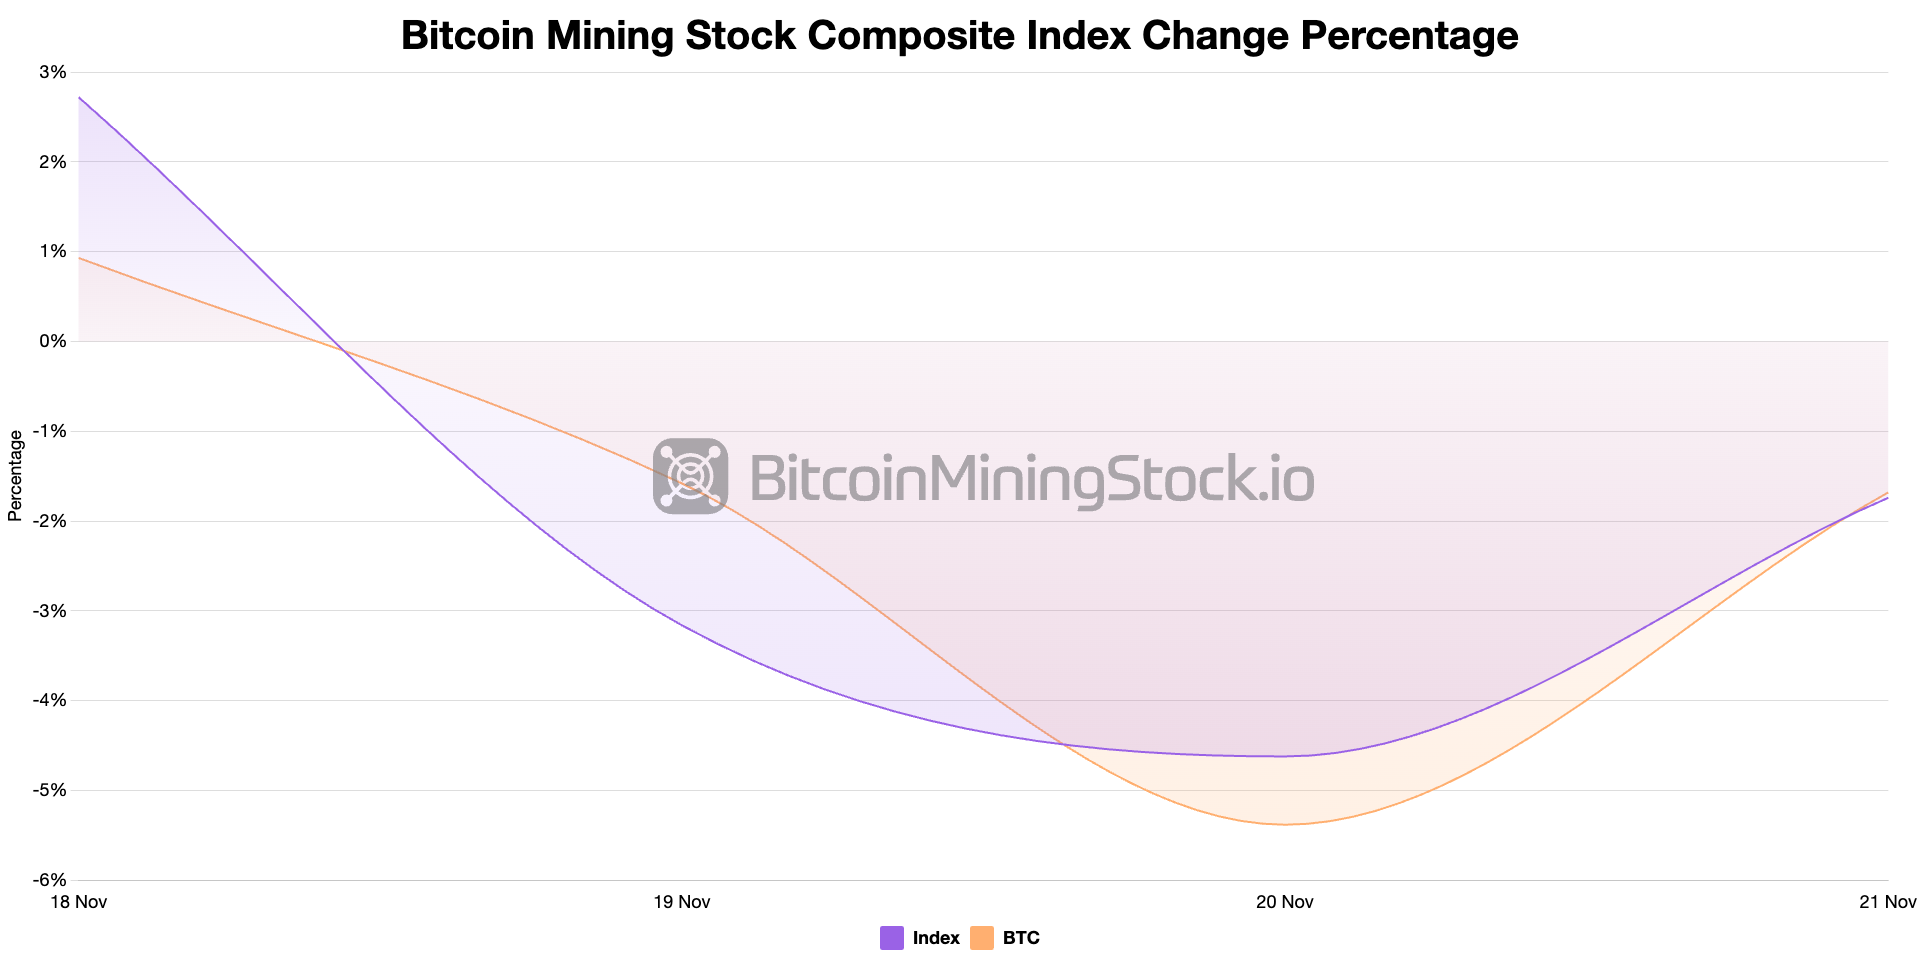Click the 3% y-axis tick label
Image resolution: width=1920 pixels, height=960 pixels.
tap(53, 72)
